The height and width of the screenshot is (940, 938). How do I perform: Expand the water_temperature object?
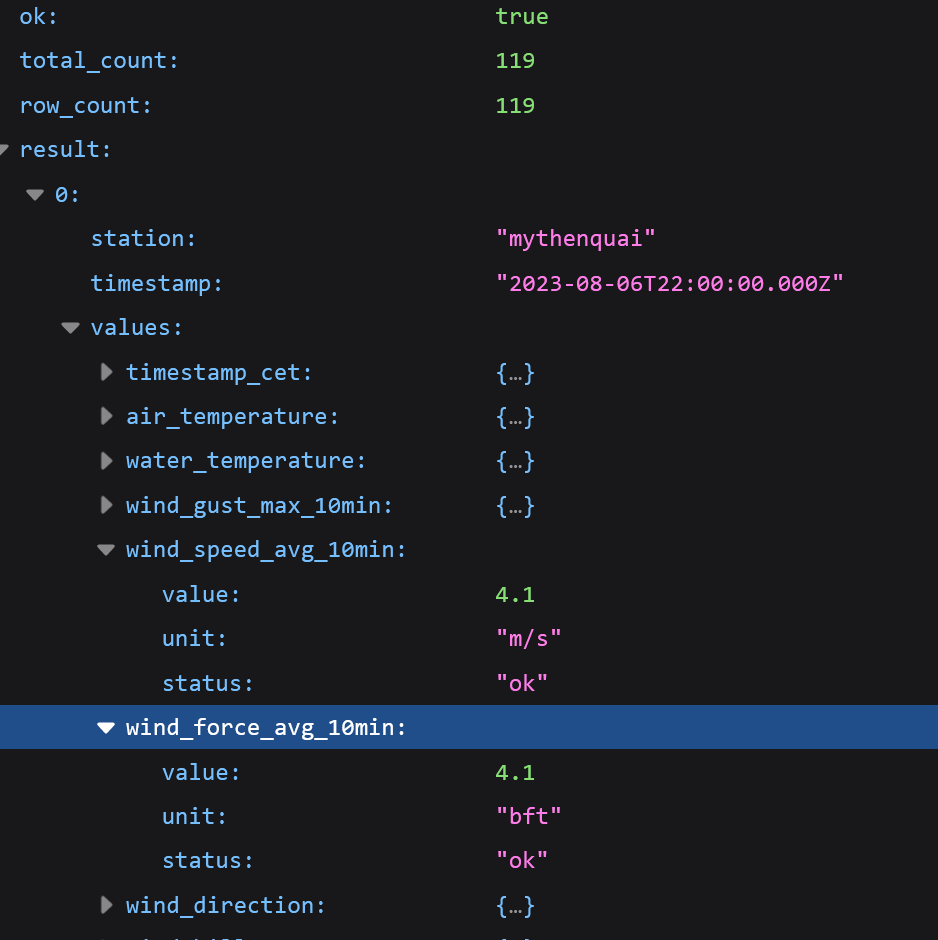point(106,461)
